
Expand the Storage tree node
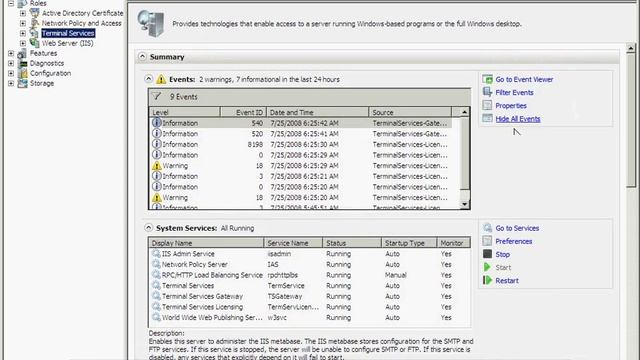(11, 83)
